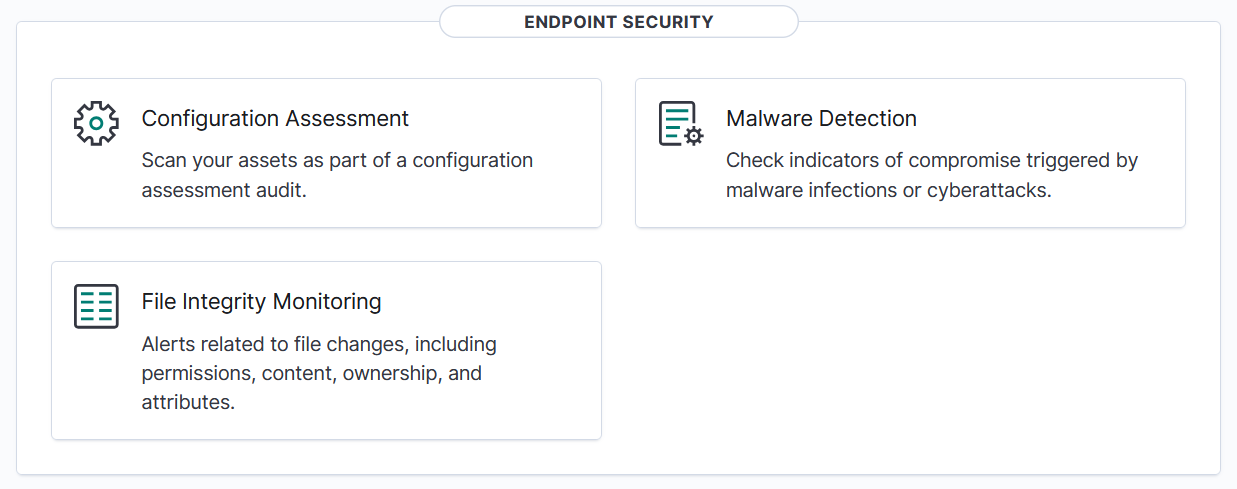Click the File Integrity Monitoring list icon
The image size is (1237, 489).
pyautogui.click(x=96, y=306)
